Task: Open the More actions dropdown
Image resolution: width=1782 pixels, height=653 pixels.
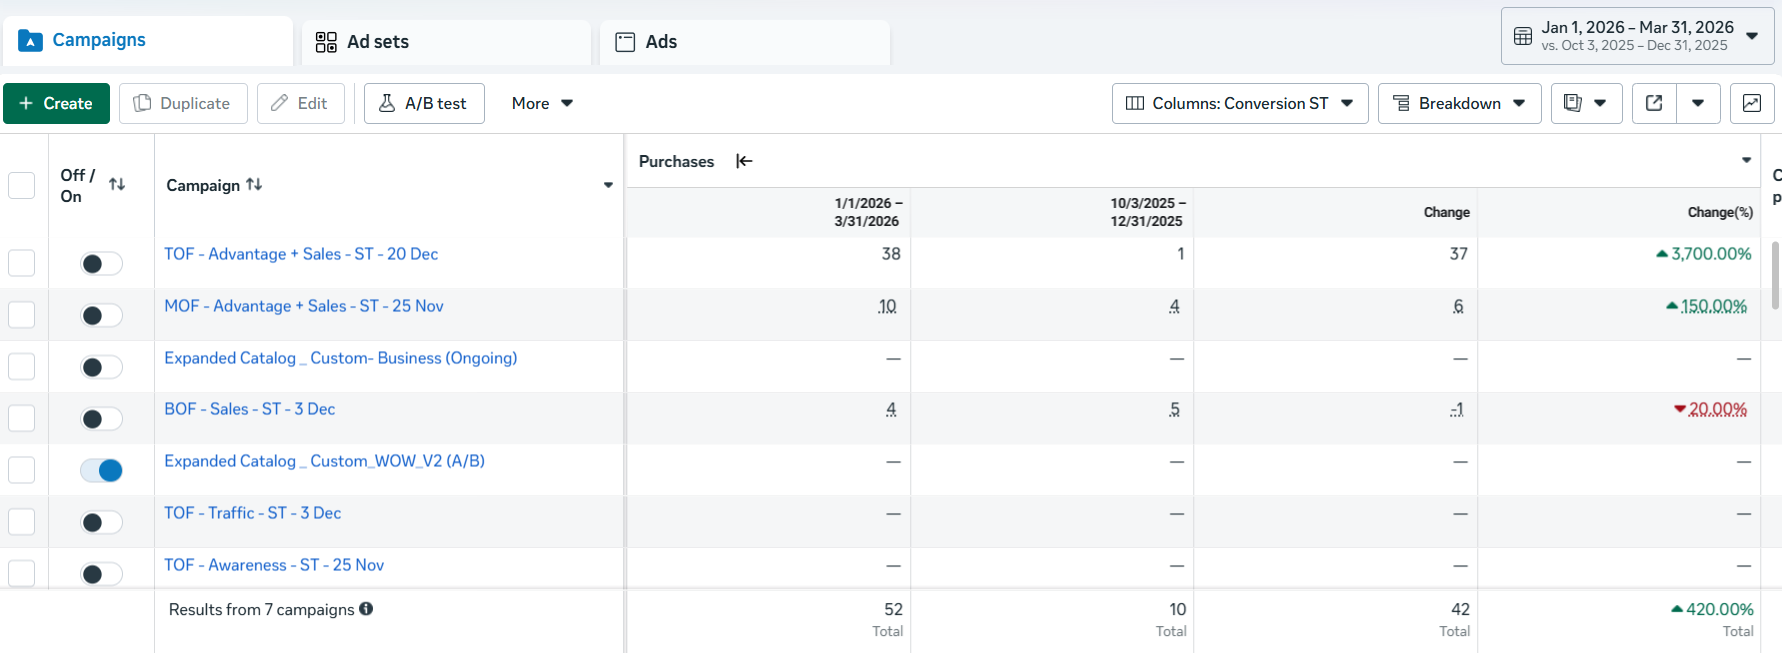Action: pyautogui.click(x=542, y=103)
